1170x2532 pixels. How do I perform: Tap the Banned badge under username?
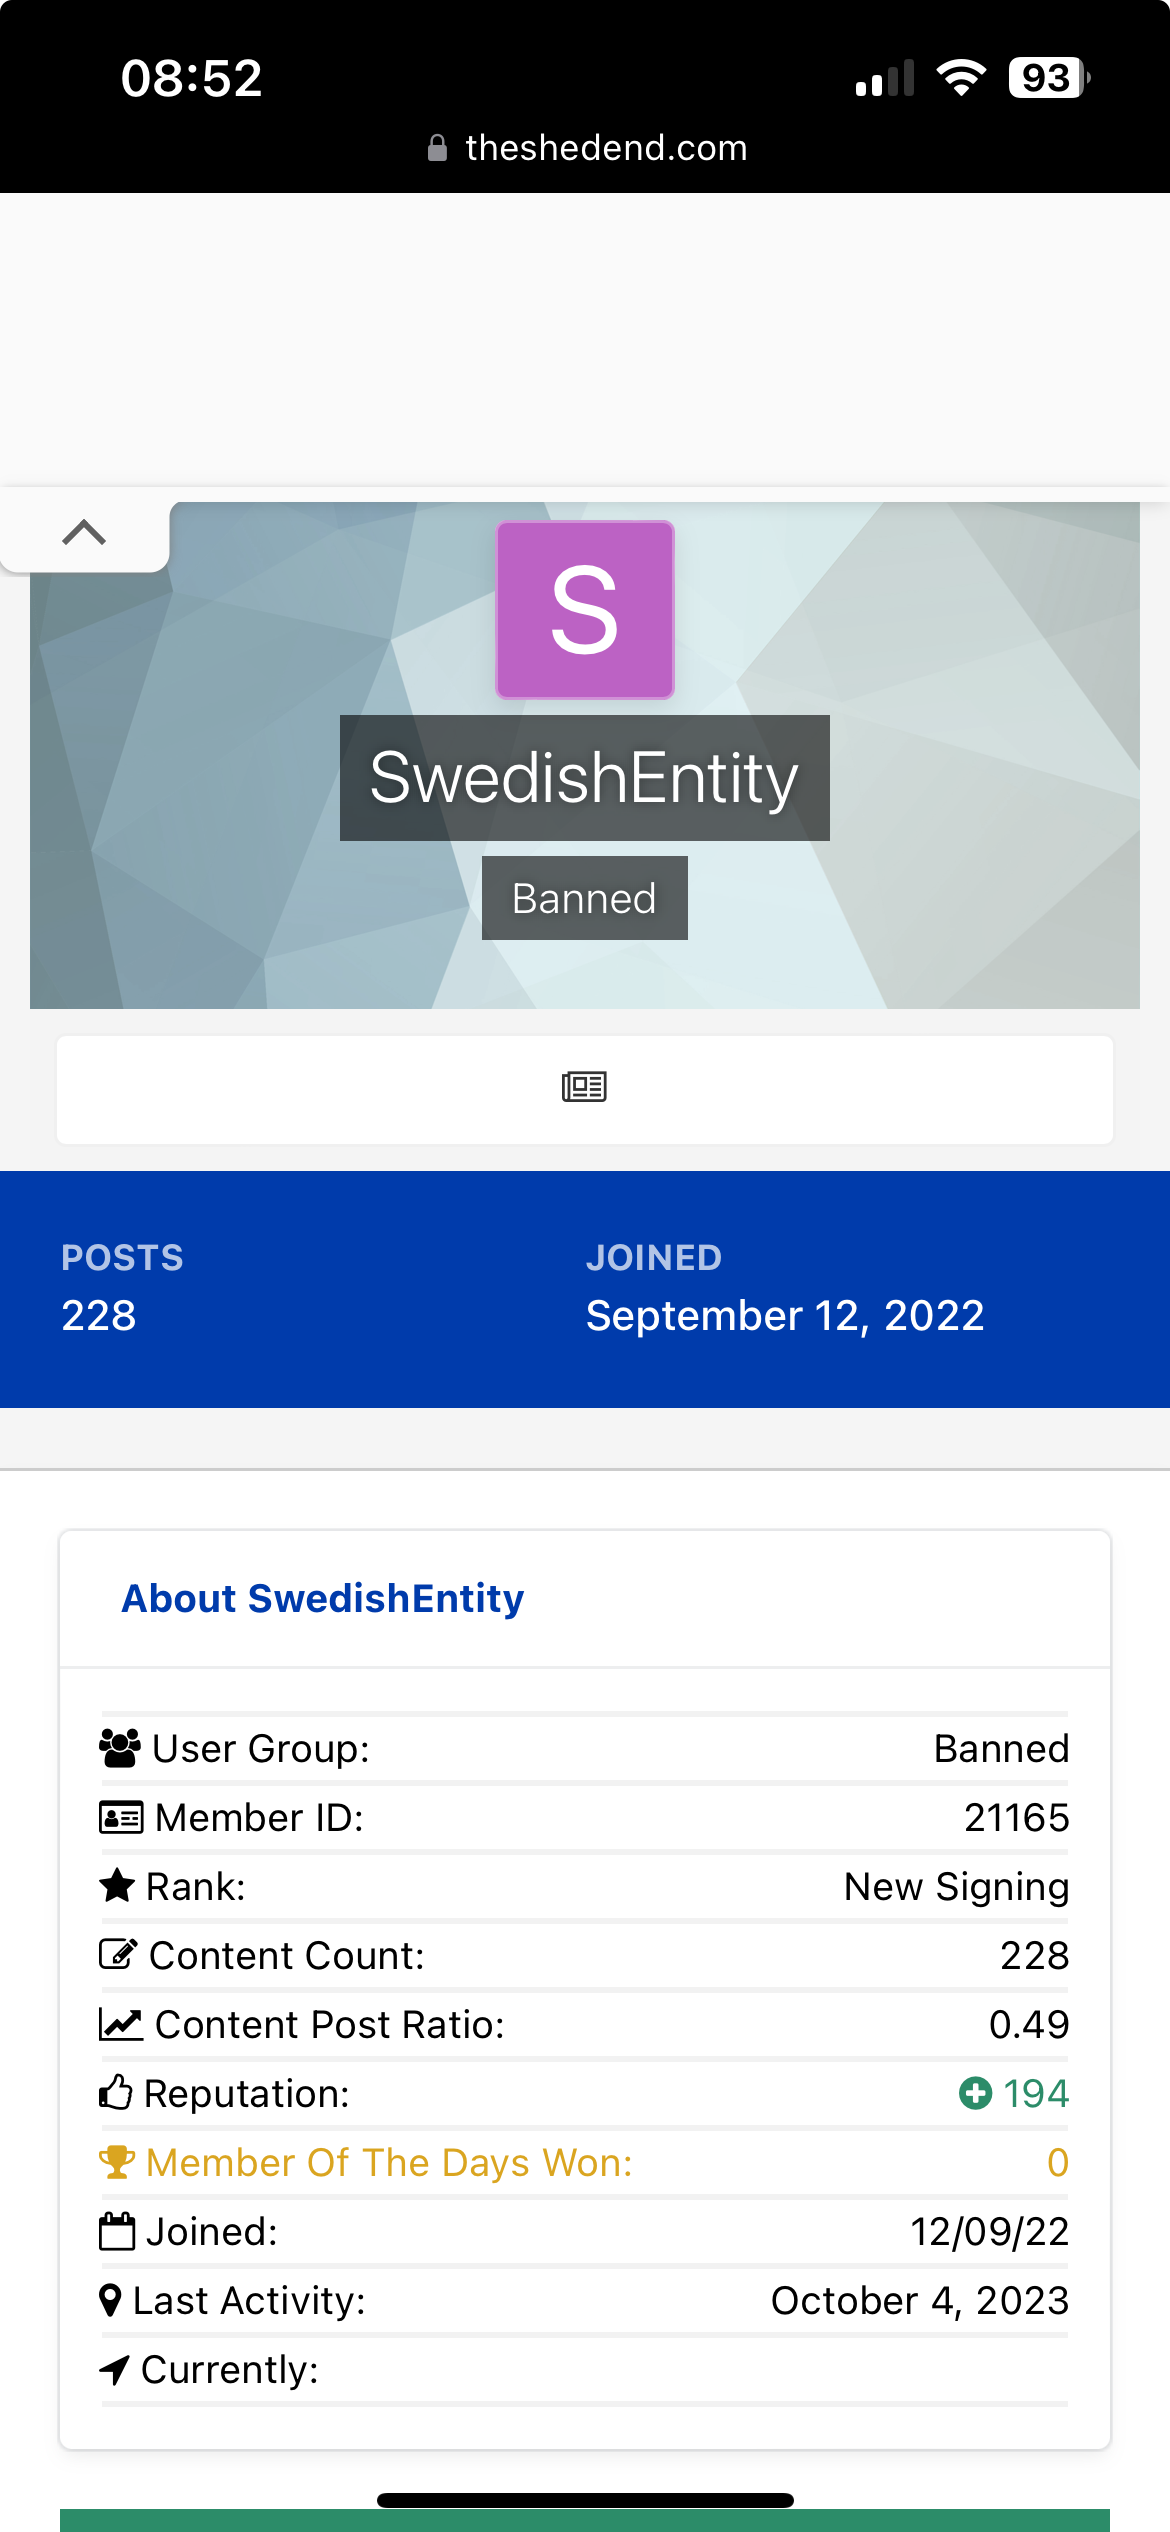pyautogui.click(x=585, y=898)
